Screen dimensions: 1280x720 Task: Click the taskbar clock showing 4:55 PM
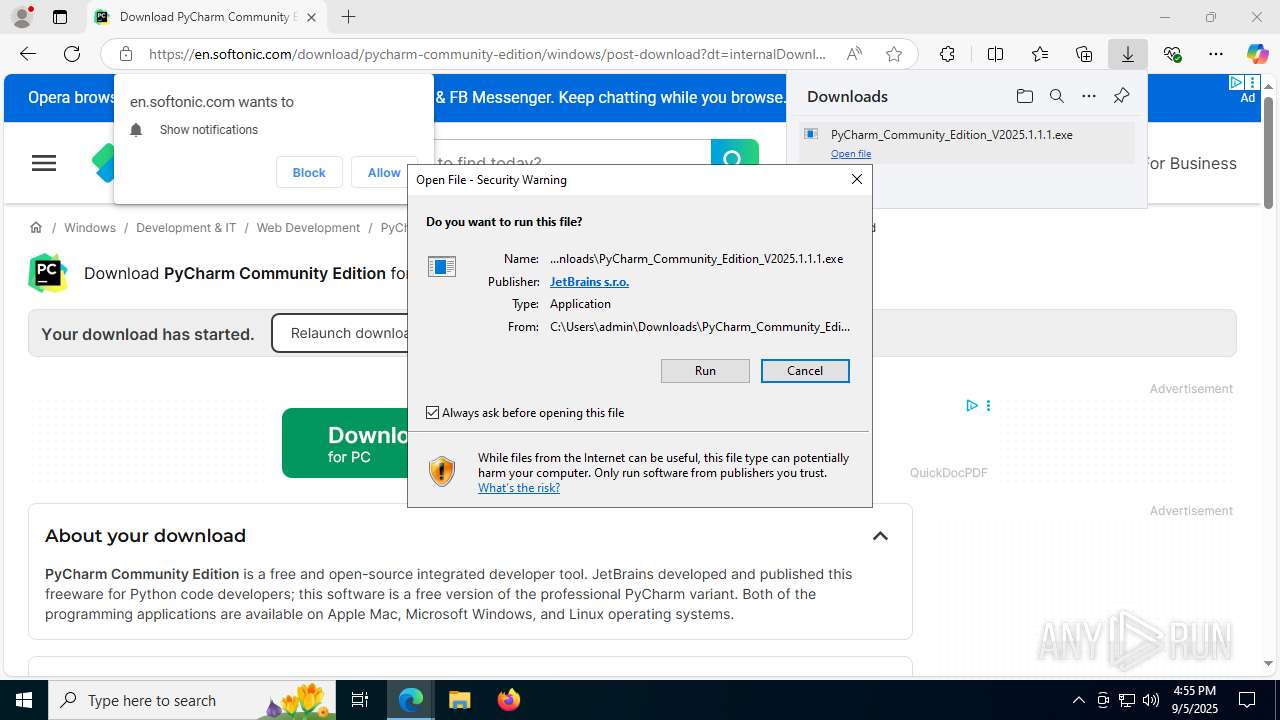(1194, 700)
